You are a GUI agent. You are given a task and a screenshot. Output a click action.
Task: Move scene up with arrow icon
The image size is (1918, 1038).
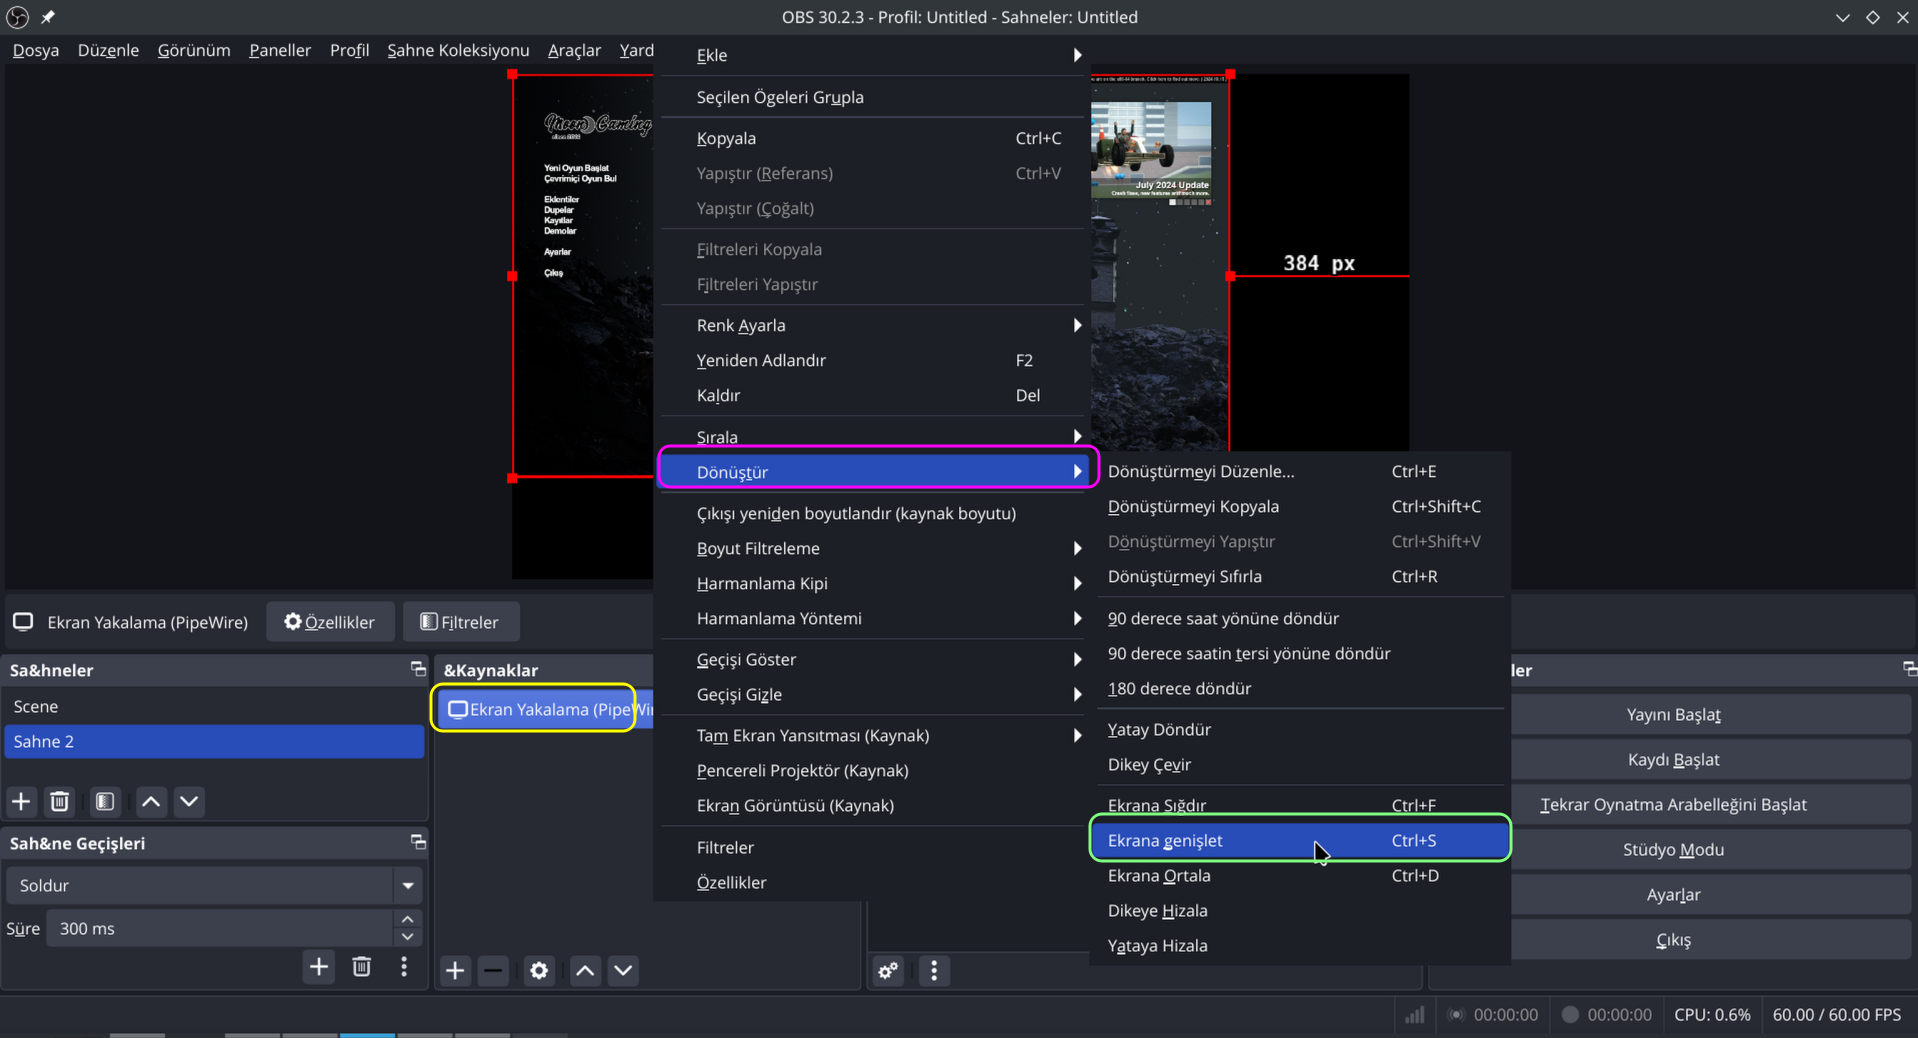point(151,801)
